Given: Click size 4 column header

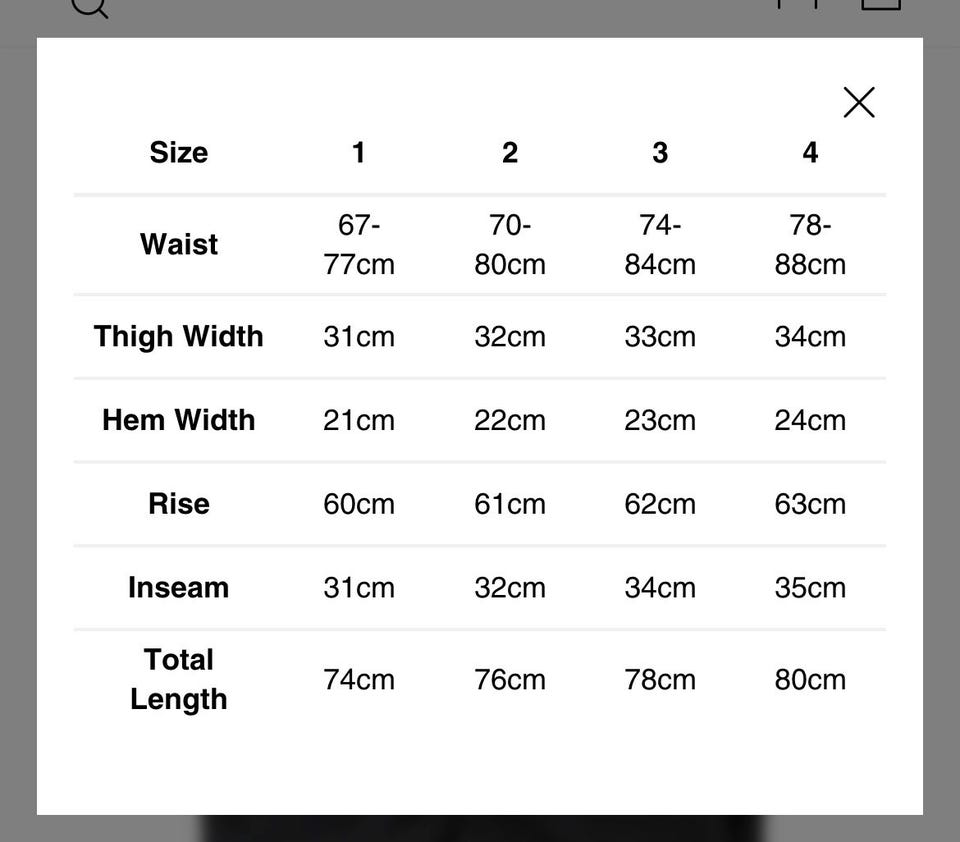Looking at the screenshot, I should [x=810, y=152].
